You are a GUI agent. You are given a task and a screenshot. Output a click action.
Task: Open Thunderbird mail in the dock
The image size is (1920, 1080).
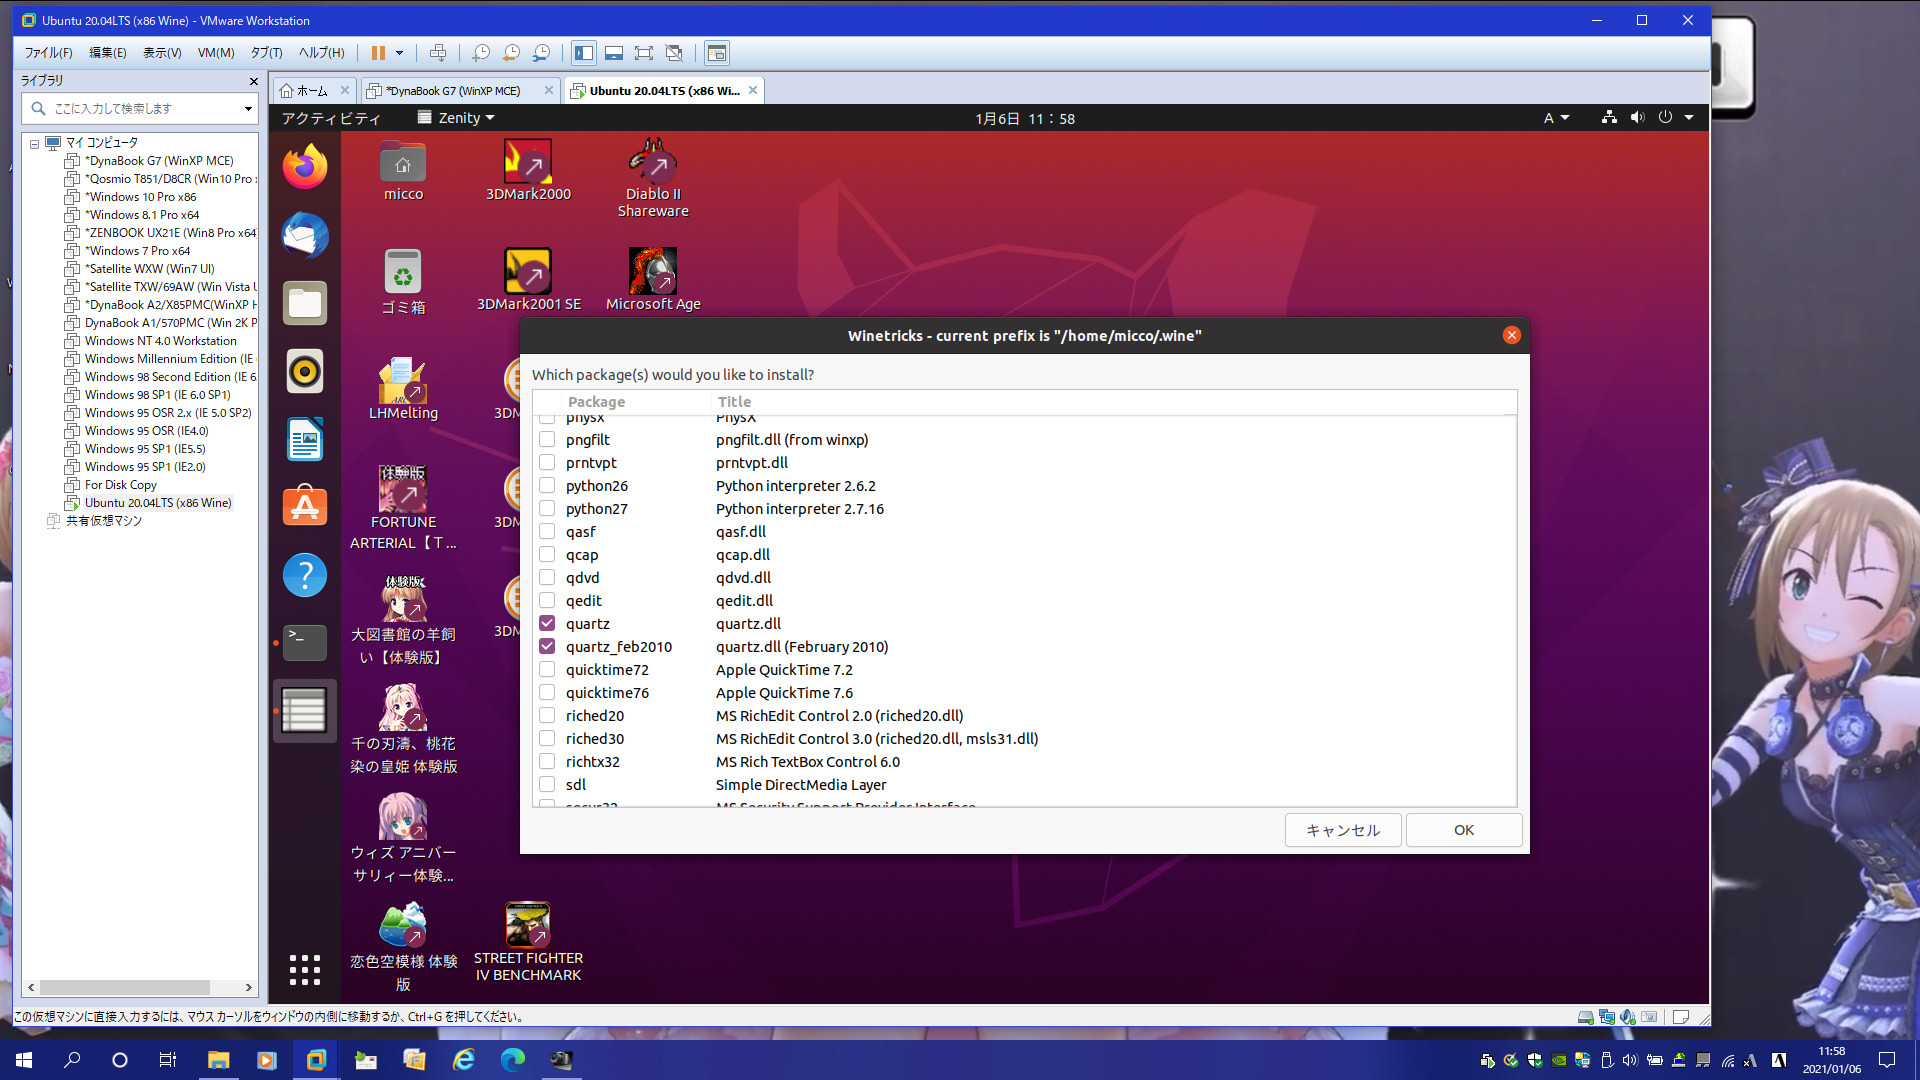coord(305,235)
